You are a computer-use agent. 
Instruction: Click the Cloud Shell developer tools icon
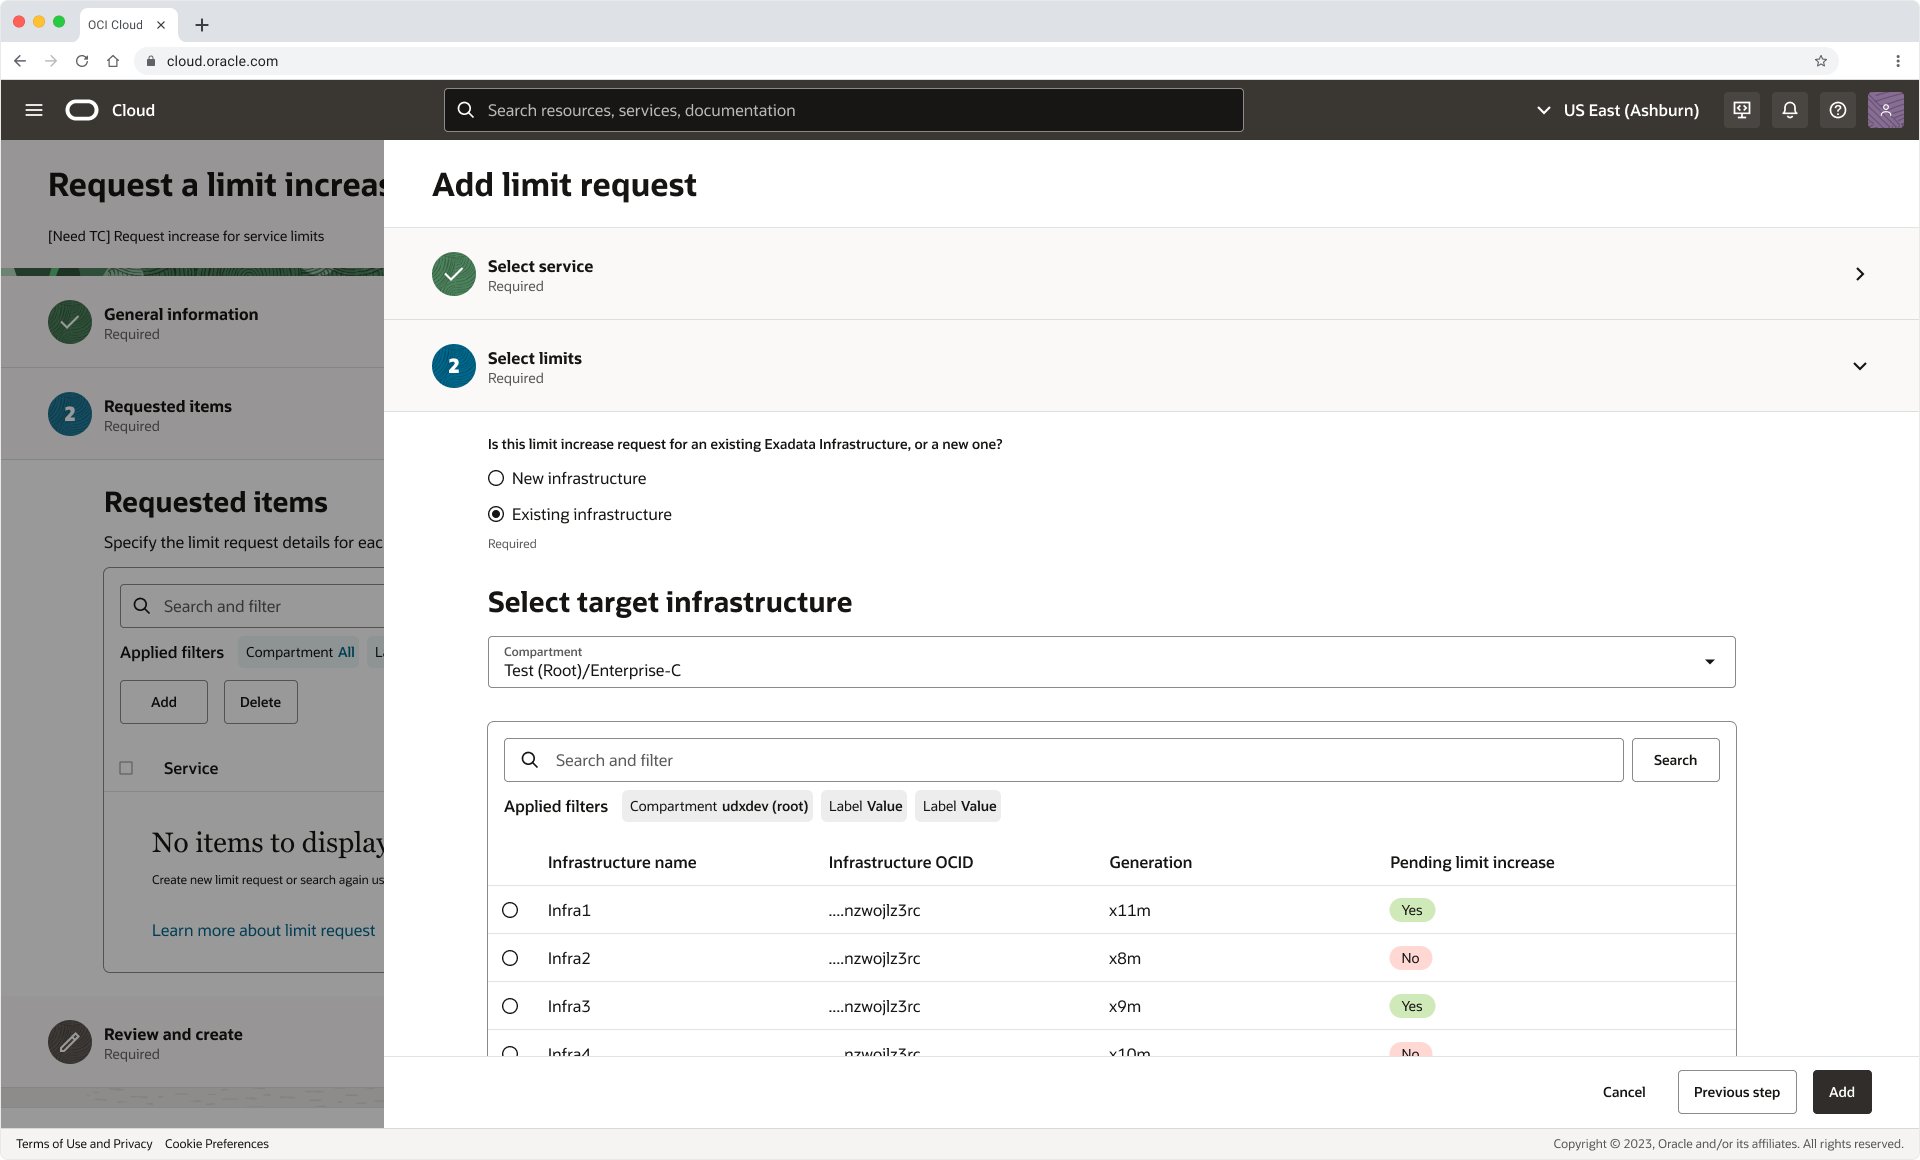point(1742,110)
